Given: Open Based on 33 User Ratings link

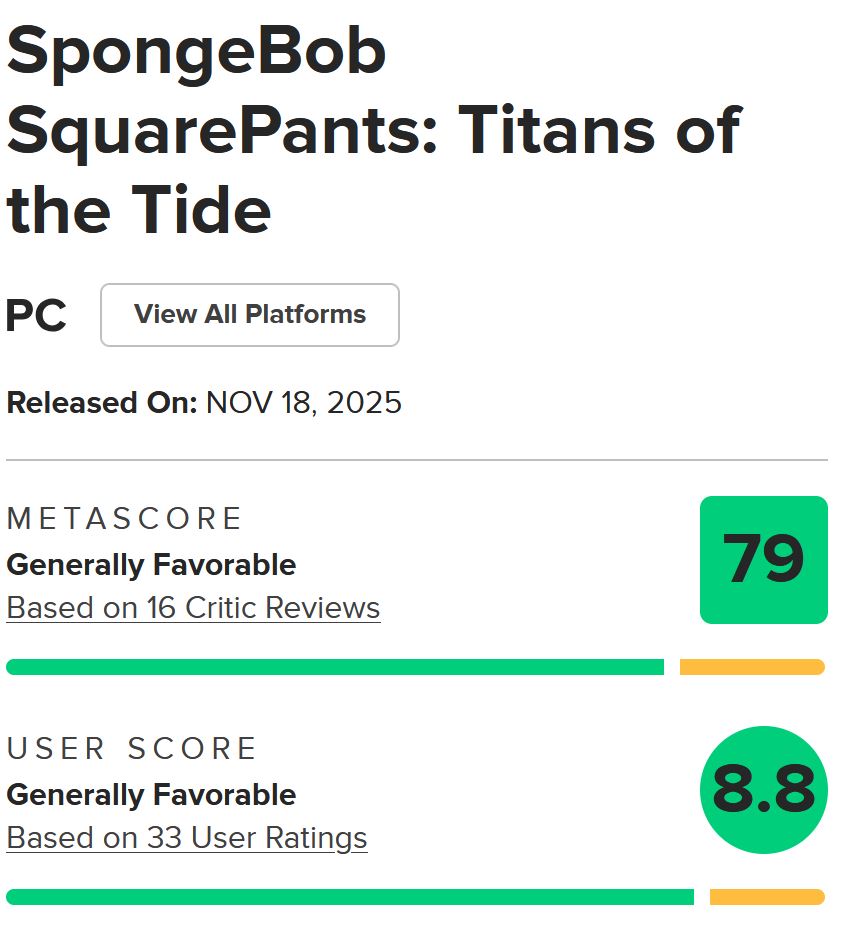Looking at the screenshot, I should pyautogui.click(x=185, y=838).
